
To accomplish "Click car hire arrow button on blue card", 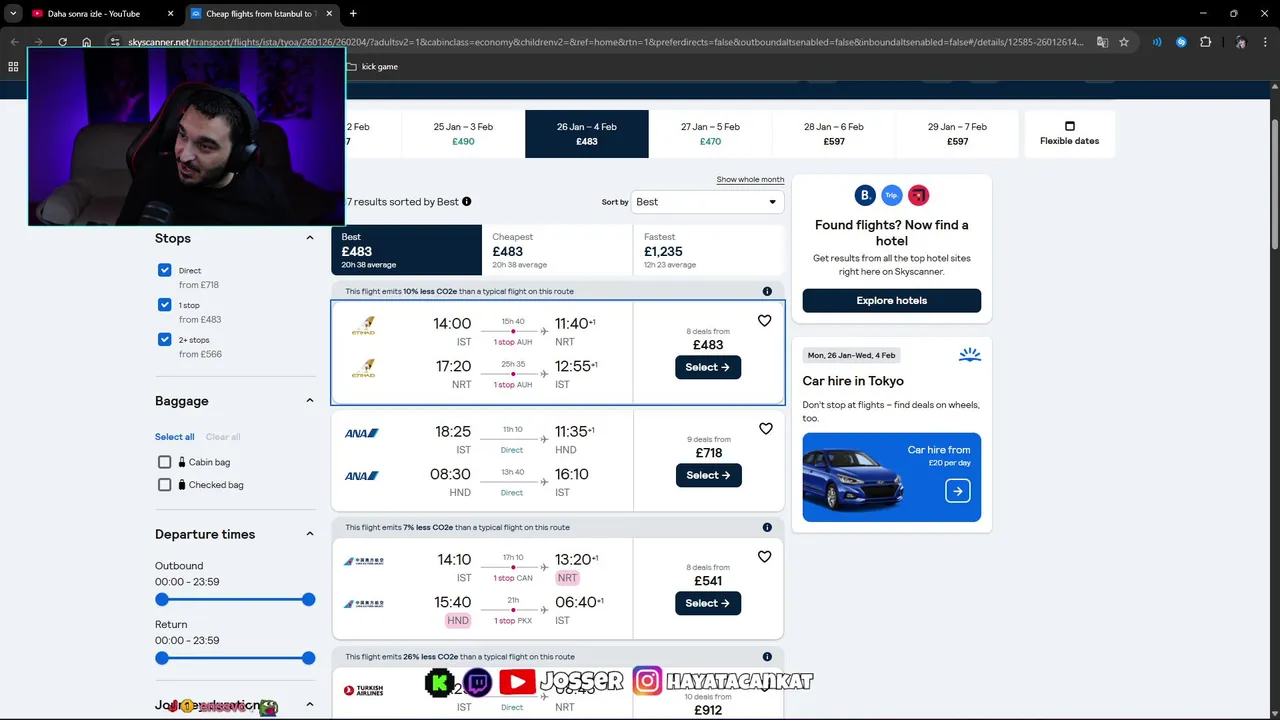I will [x=958, y=491].
